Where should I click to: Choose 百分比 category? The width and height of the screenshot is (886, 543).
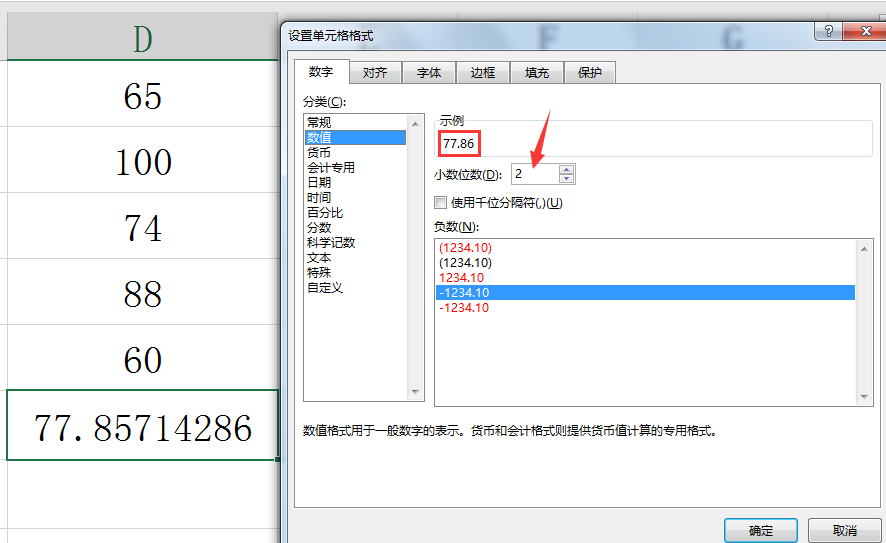click(355, 212)
